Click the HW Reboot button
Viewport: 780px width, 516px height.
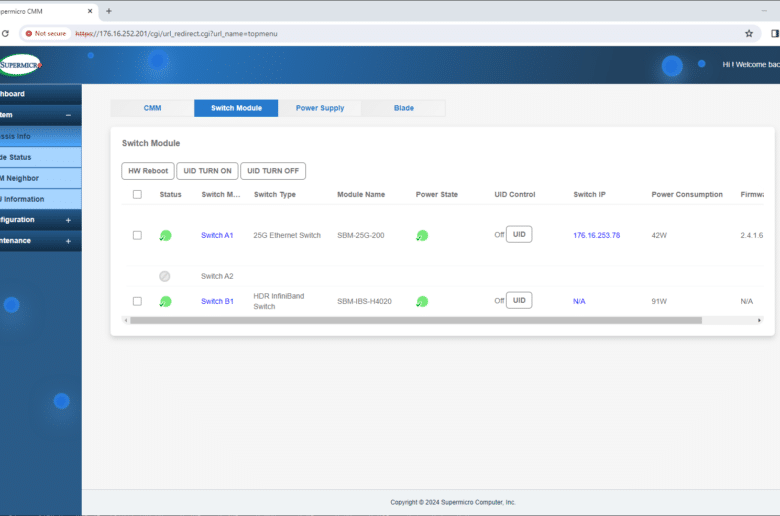coord(148,171)
